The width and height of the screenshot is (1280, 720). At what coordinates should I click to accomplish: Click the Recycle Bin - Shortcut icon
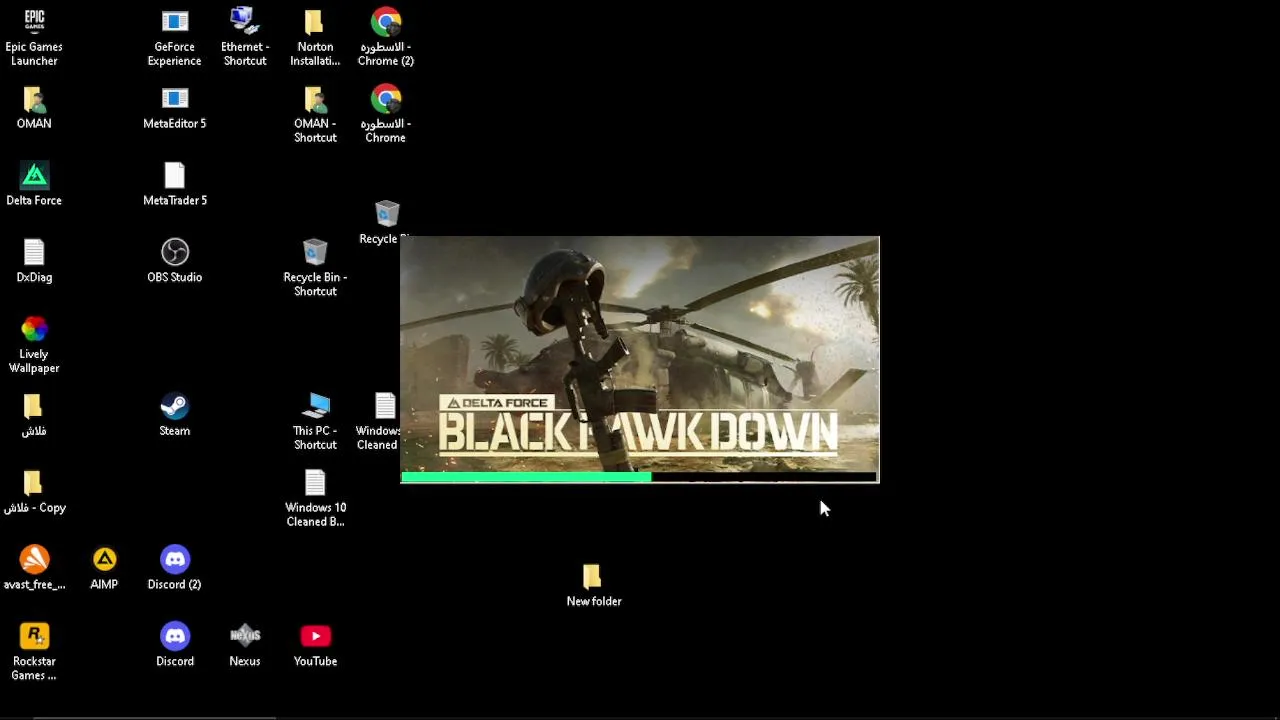pos(315,268)
